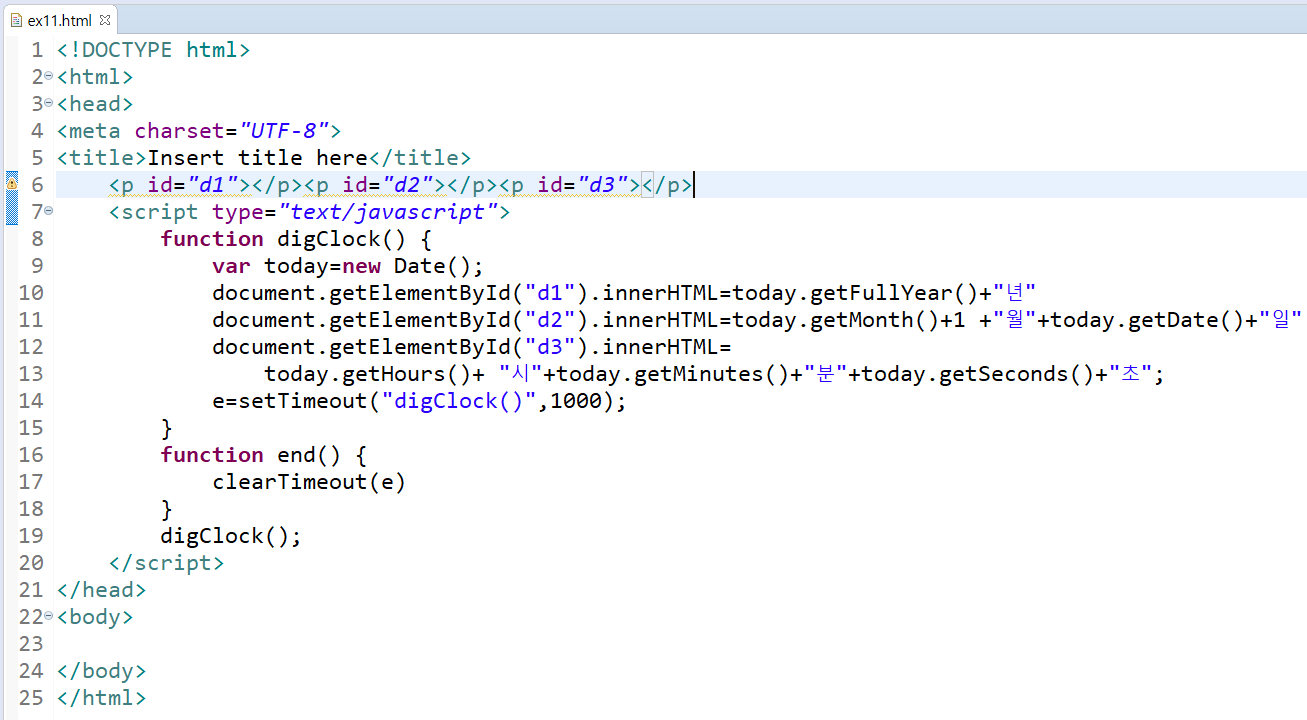Click 'setTimeout' on line 14
The height and width of the screenshot is (720, 1307).
(303, 400)
